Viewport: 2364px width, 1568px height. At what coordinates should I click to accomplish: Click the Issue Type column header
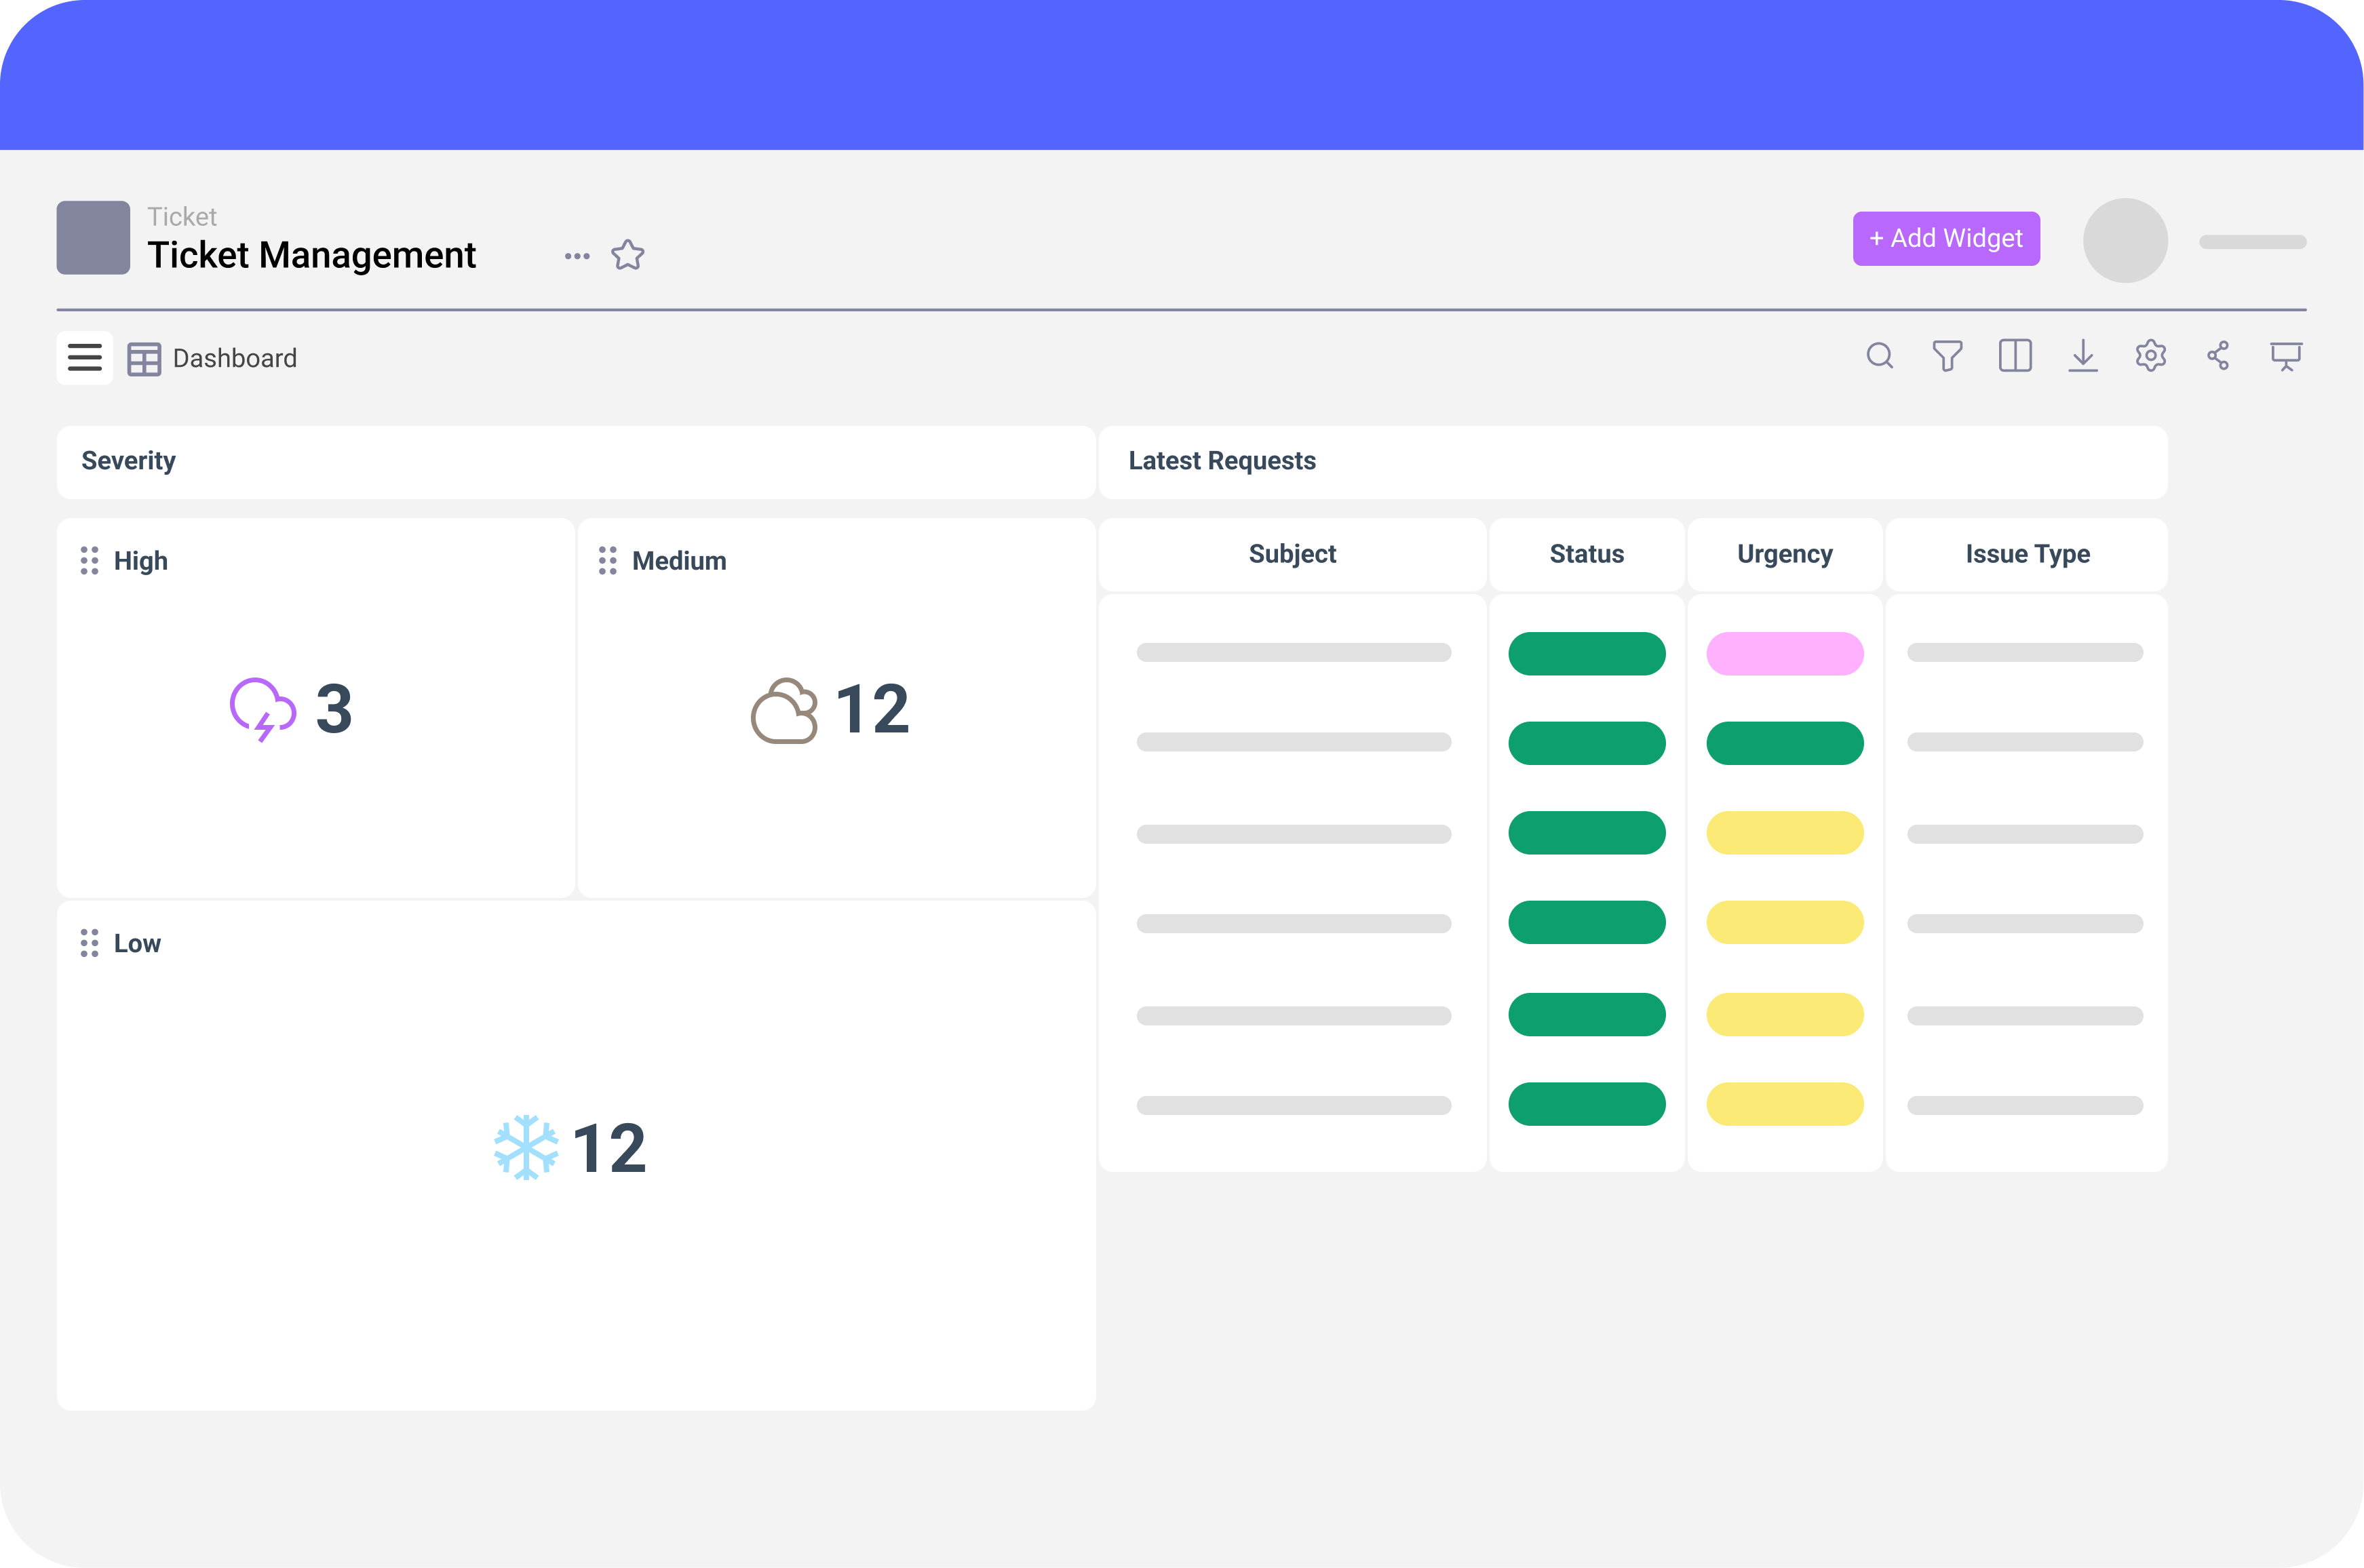[x=2027, y=554]
